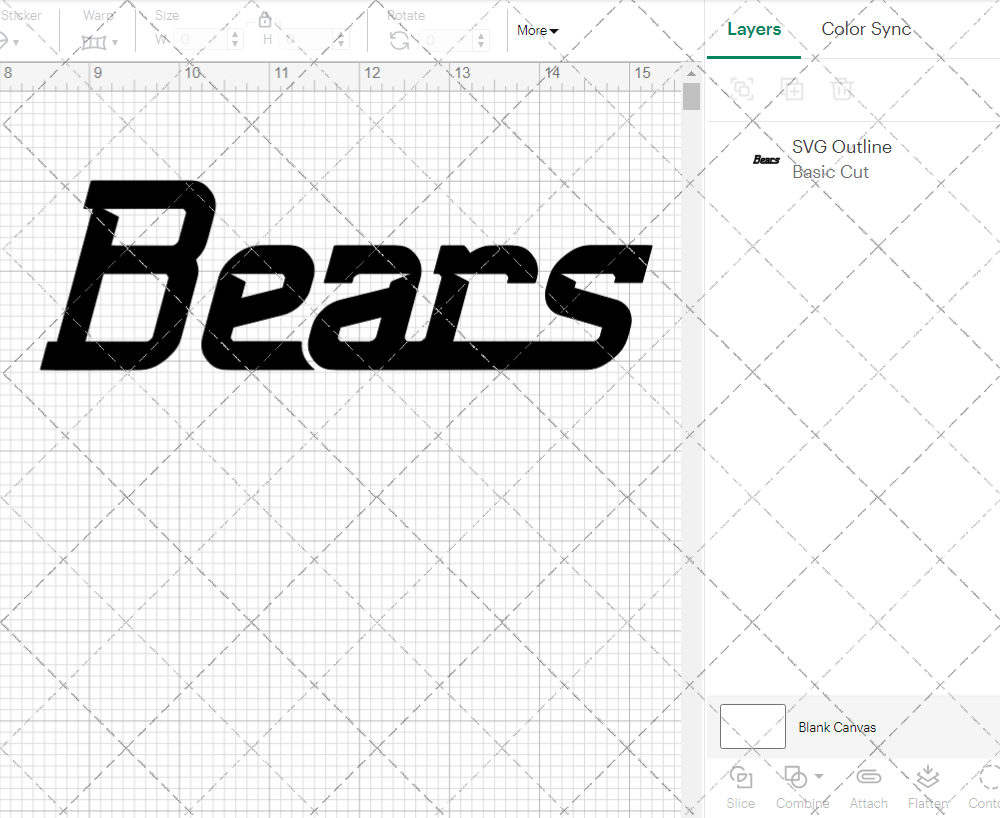Click the Warp tool icon
The width and height of the screenshot is (1000, 818).
pyautogui.click(x=95, y=42)
